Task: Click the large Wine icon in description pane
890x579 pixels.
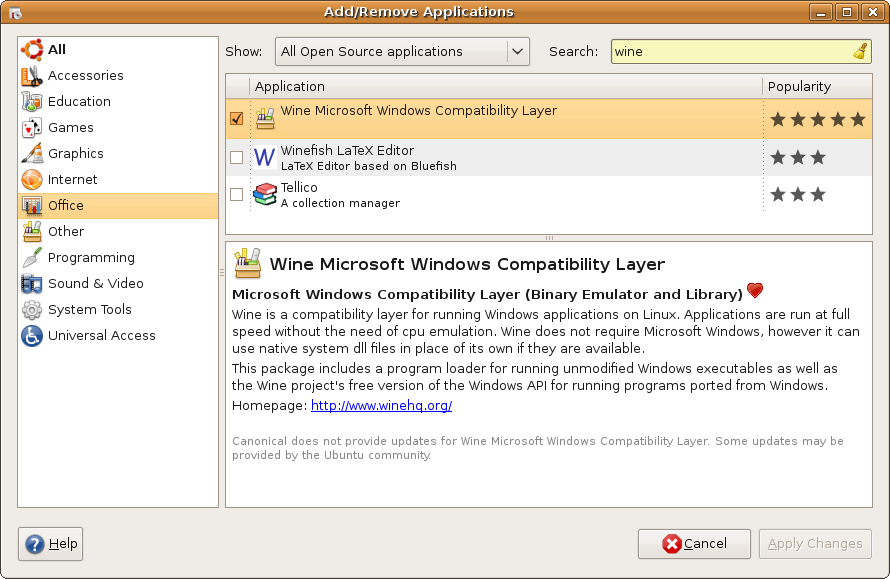Action: point(247,263)
